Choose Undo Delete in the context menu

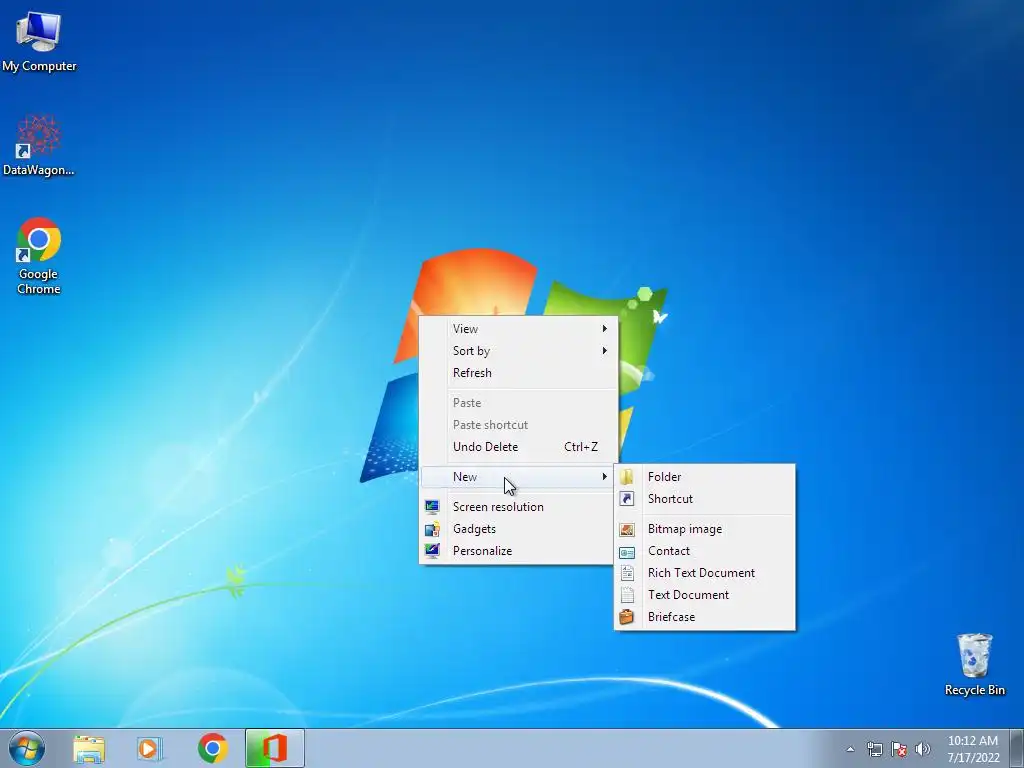[518, 447]
